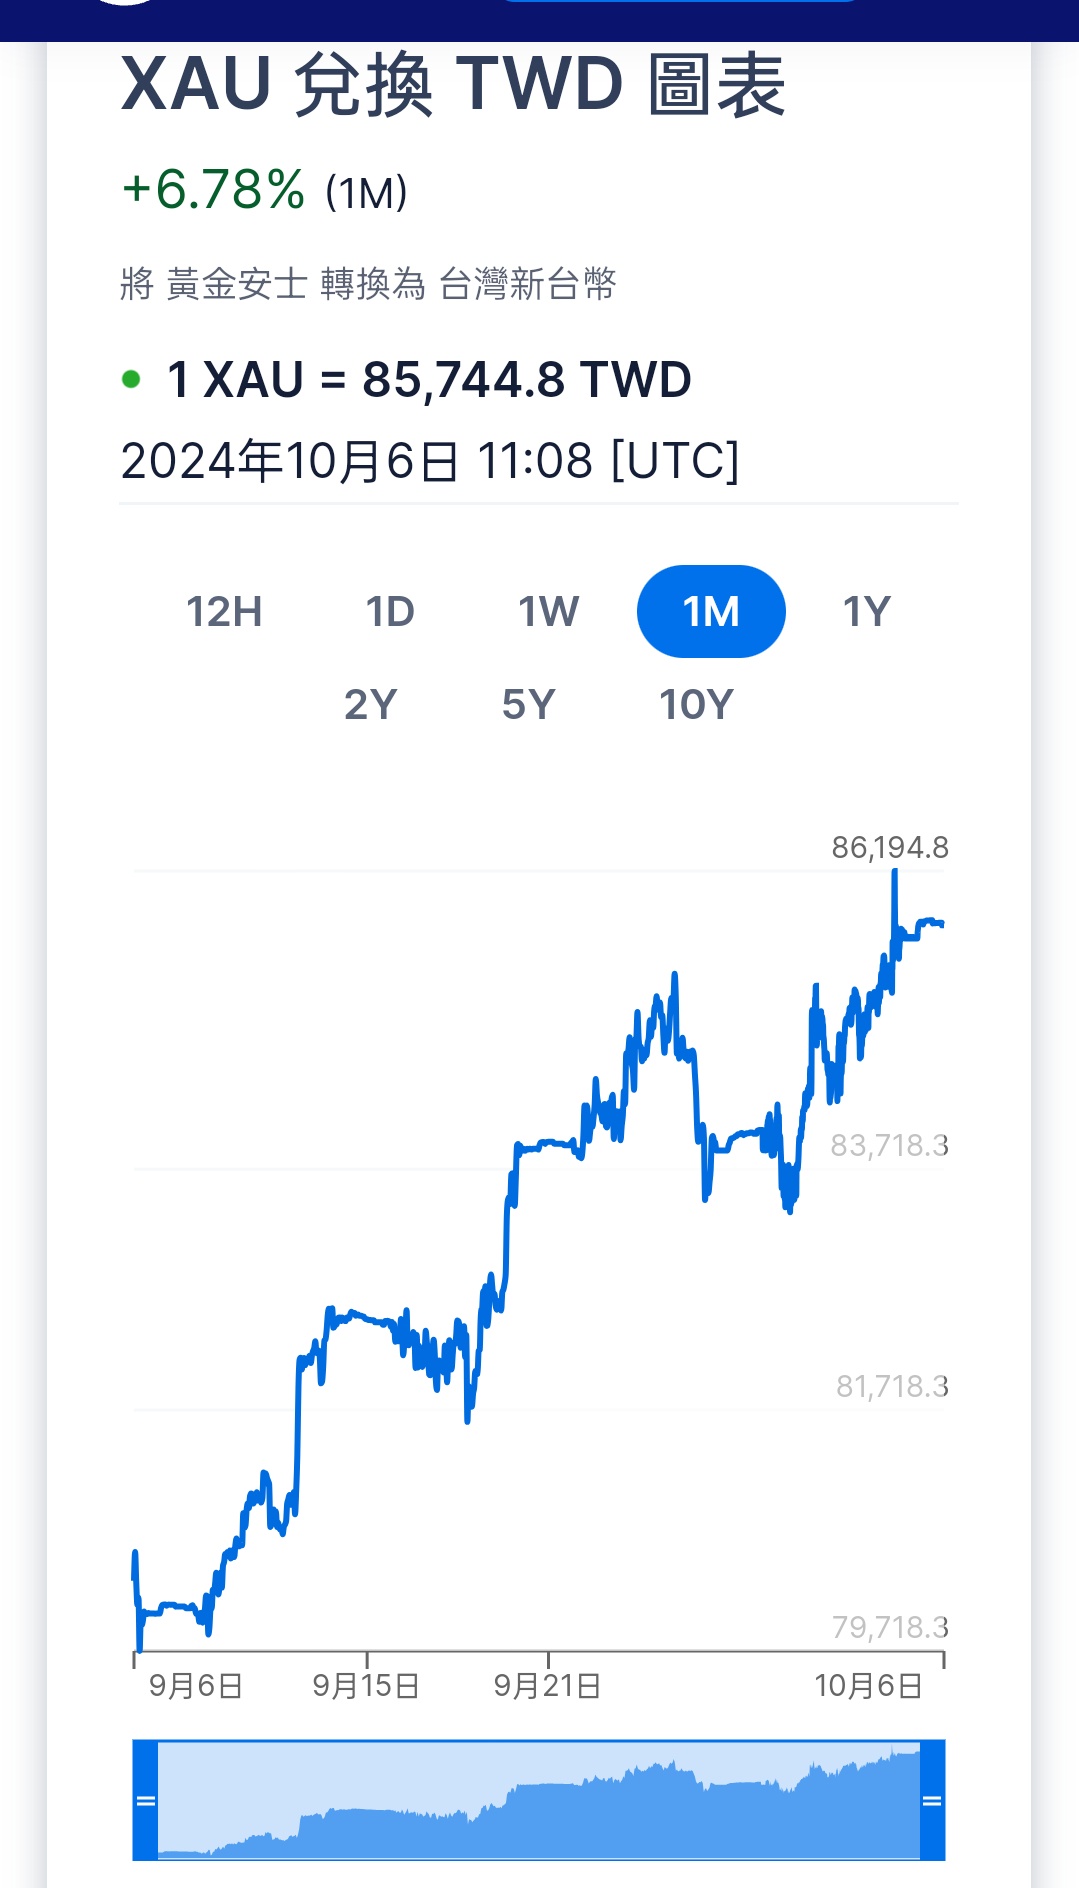Switch chart to 1D range
Image resolution: width=1079 pixels, height=1888 pixels.
coord(389,611)
